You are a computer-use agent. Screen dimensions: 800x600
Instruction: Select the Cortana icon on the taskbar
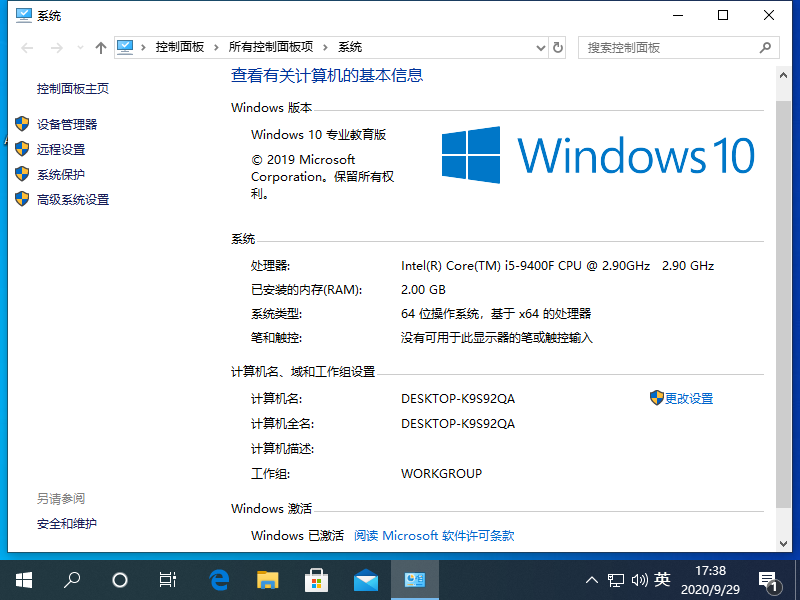coord(119,580)
